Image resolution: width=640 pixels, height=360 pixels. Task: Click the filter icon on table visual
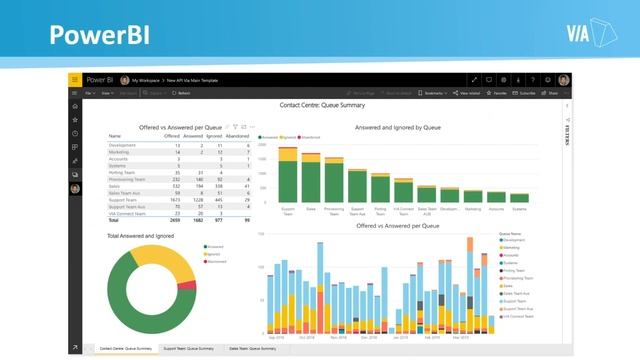236,127
